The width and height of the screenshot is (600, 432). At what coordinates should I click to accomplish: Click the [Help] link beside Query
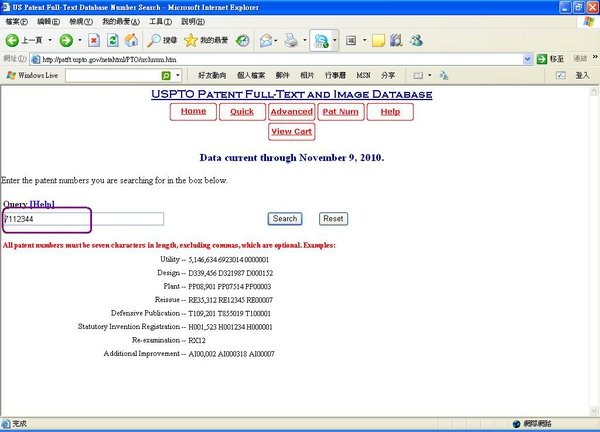42,204
